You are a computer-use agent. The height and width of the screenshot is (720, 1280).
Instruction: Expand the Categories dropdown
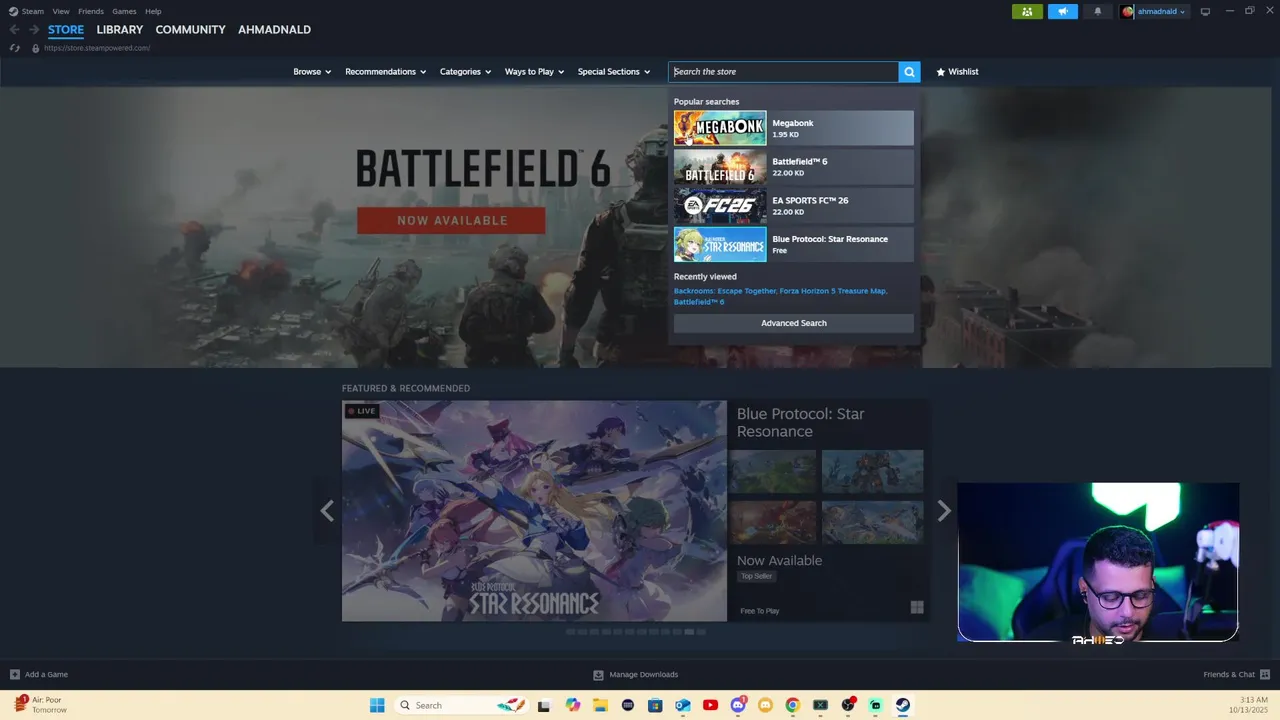[x=465, y=72]
